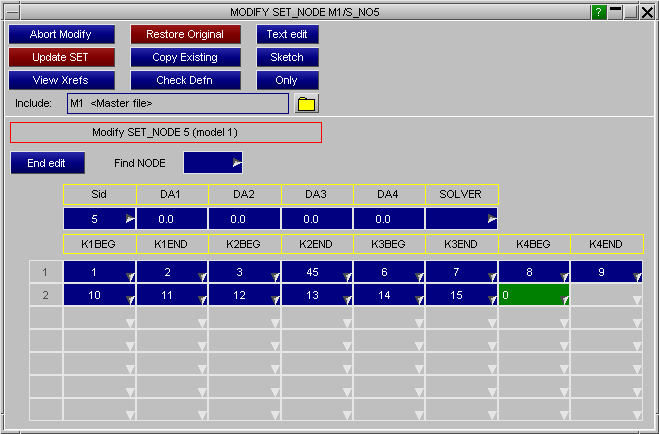Viewport: 659px width, 434px height.
Task: Click the K2END column header
Action: click(x=317, y=244)
